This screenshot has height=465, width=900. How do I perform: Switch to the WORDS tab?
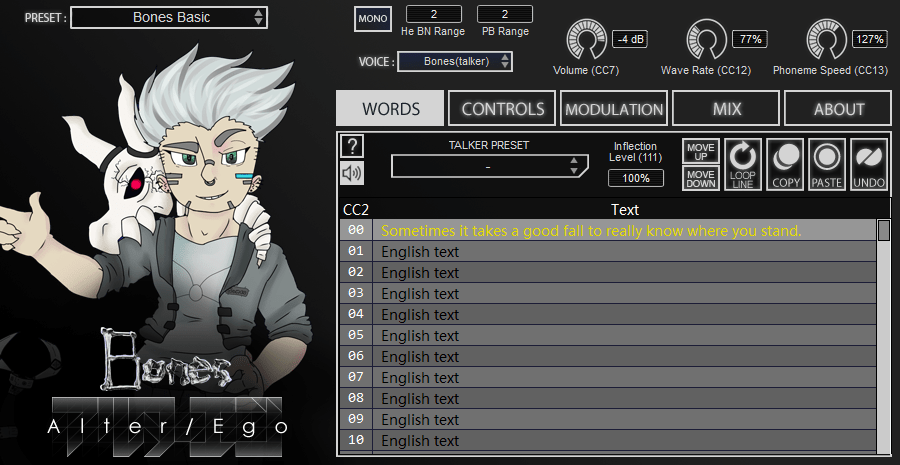click(390, 108)
